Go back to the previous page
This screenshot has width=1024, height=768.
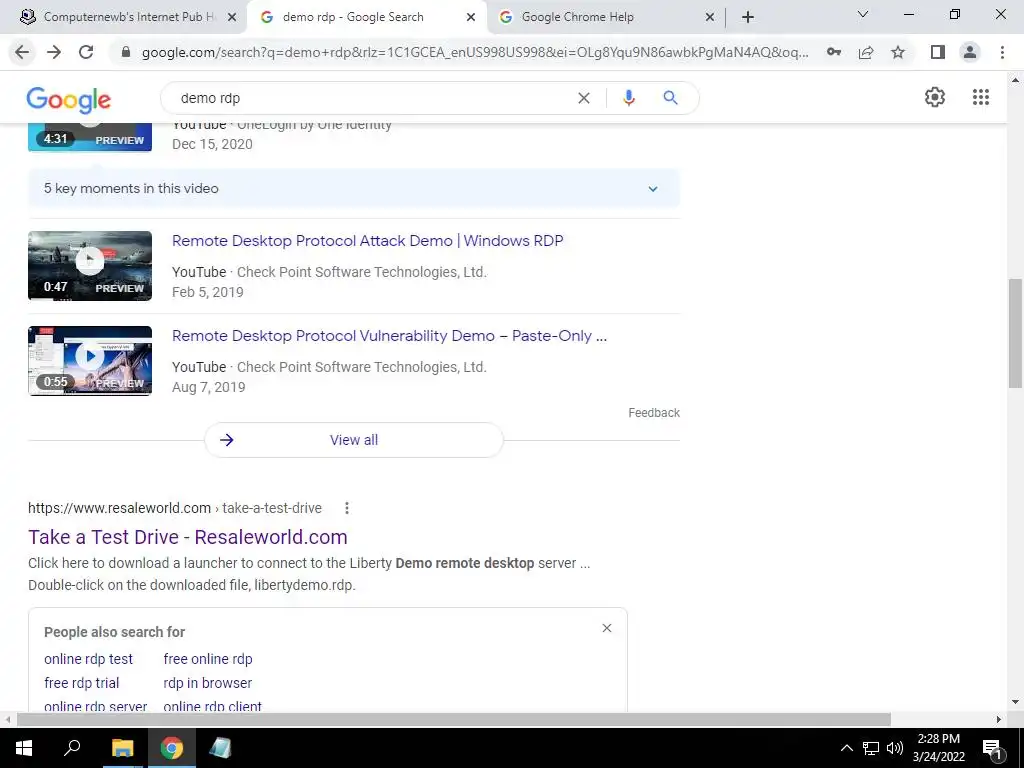point(22,52)
